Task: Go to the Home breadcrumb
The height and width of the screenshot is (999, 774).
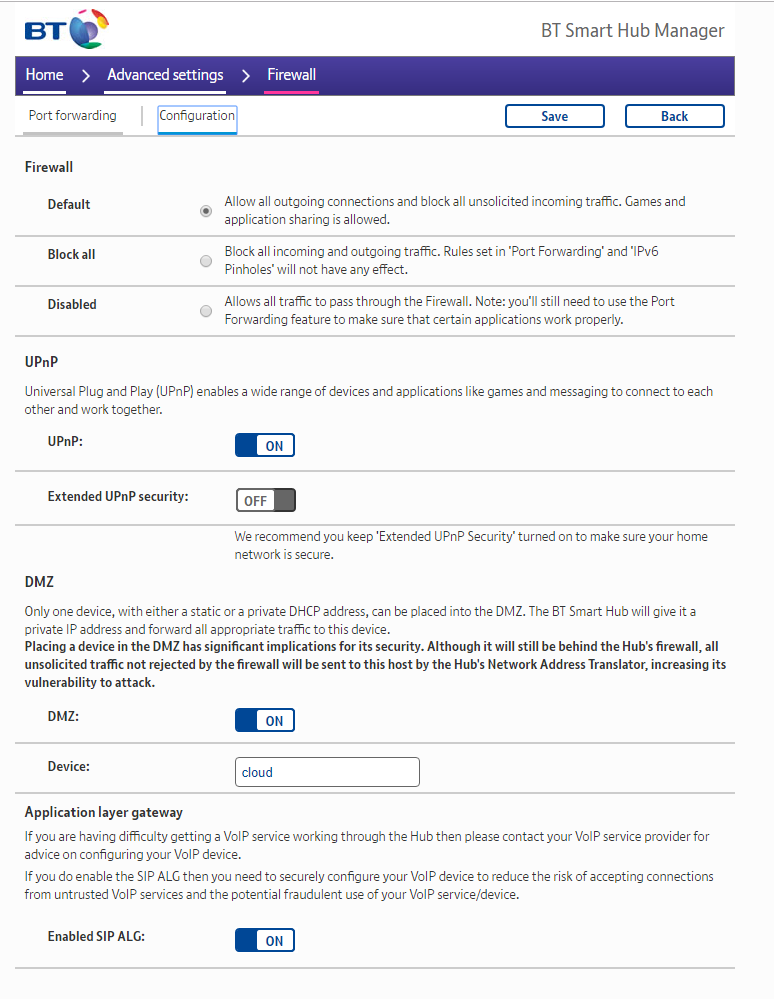Action: pos(44,75)
